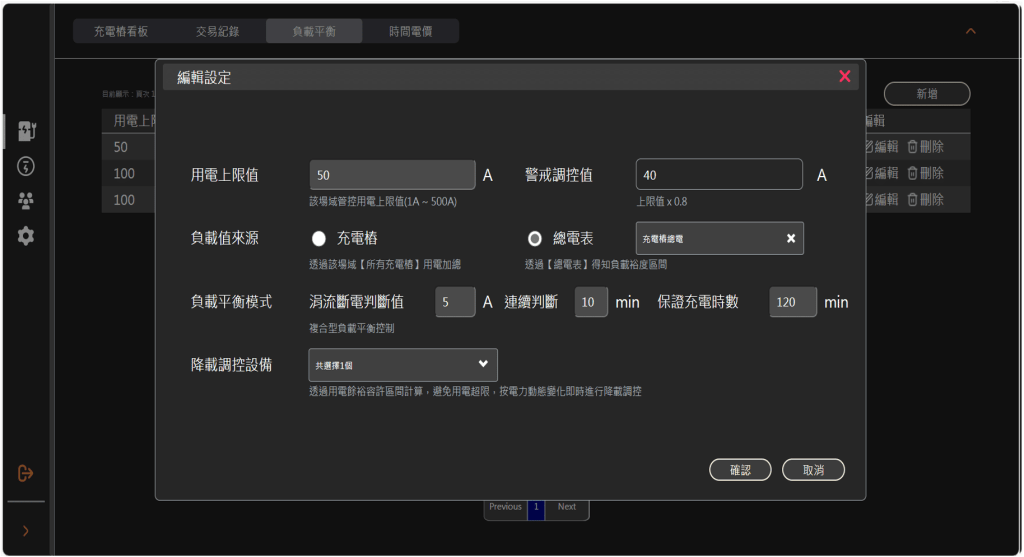Click 編輯 in the second table row
The width and height of the screenshot is (1024, 557).
882,173
